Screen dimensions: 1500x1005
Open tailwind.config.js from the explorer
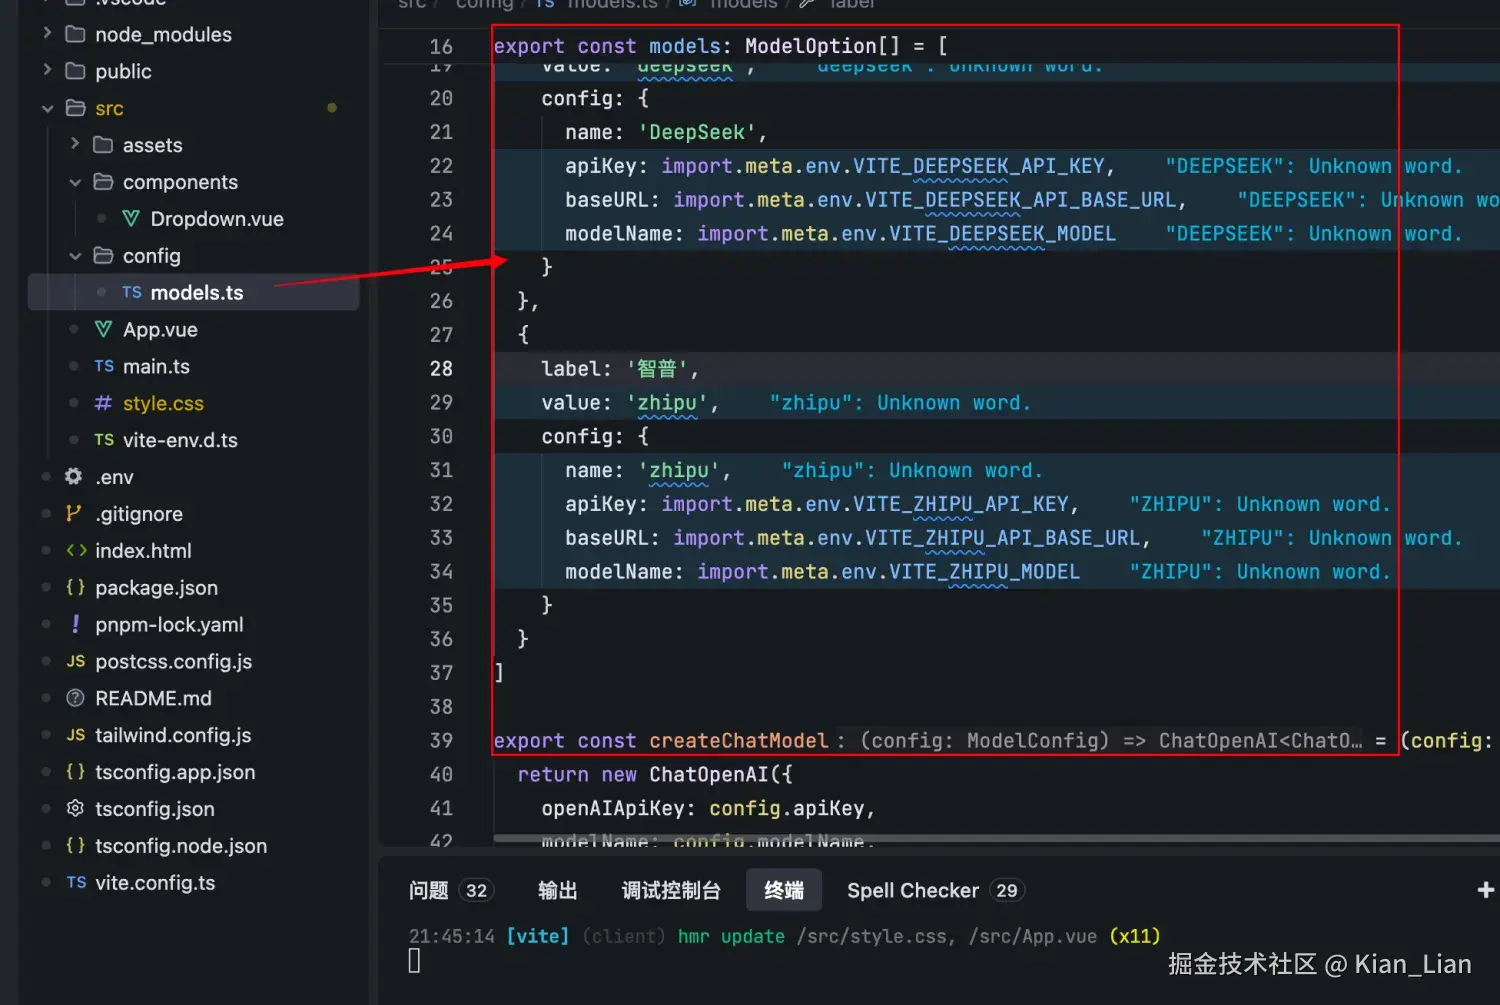click(173, 735)
